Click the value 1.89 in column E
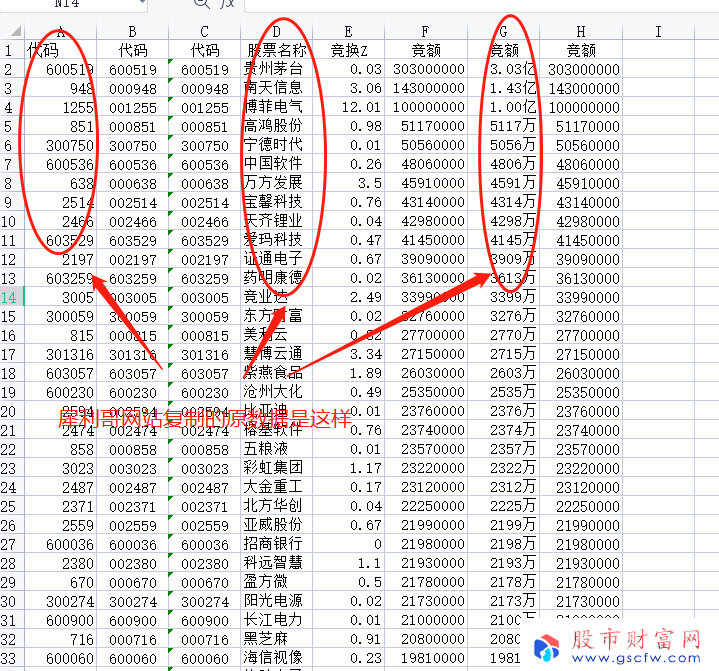Image resolution: width=719 pixels, height=671 pixels. click(348, 373)
